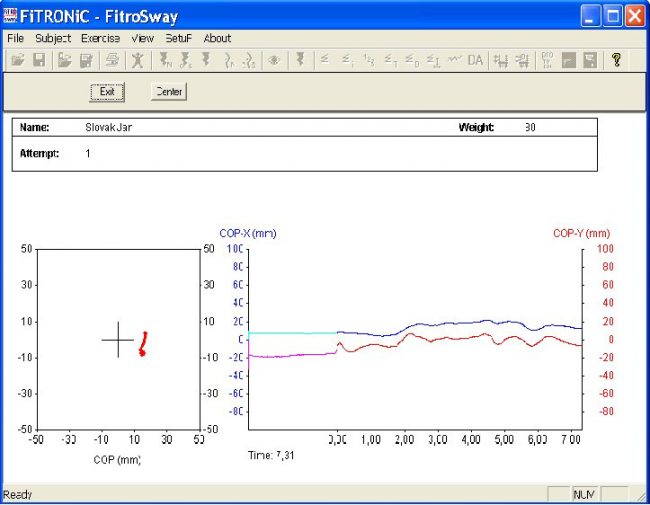
Task: Click the printer icon in the toolbar
Action: pyautogui.click(x=112, y=60)
